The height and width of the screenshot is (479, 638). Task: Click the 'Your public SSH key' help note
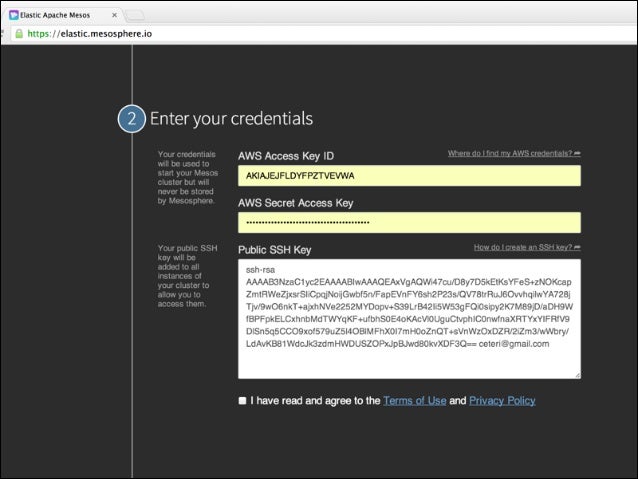188,276
